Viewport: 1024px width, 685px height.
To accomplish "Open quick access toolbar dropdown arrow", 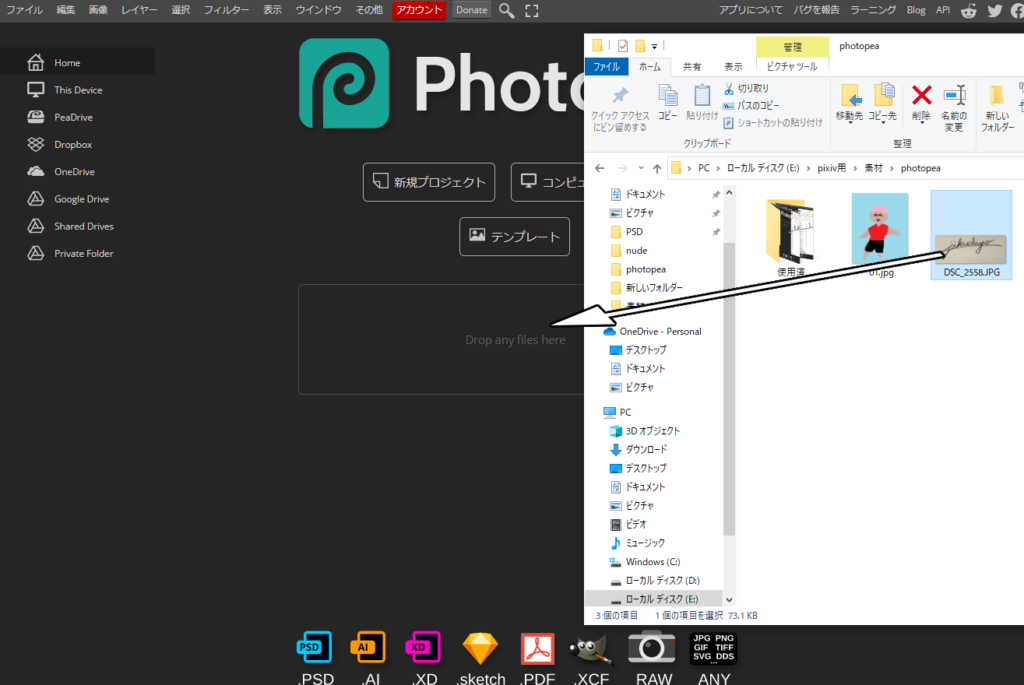I will pyautogui.click(x=654, y=46).
